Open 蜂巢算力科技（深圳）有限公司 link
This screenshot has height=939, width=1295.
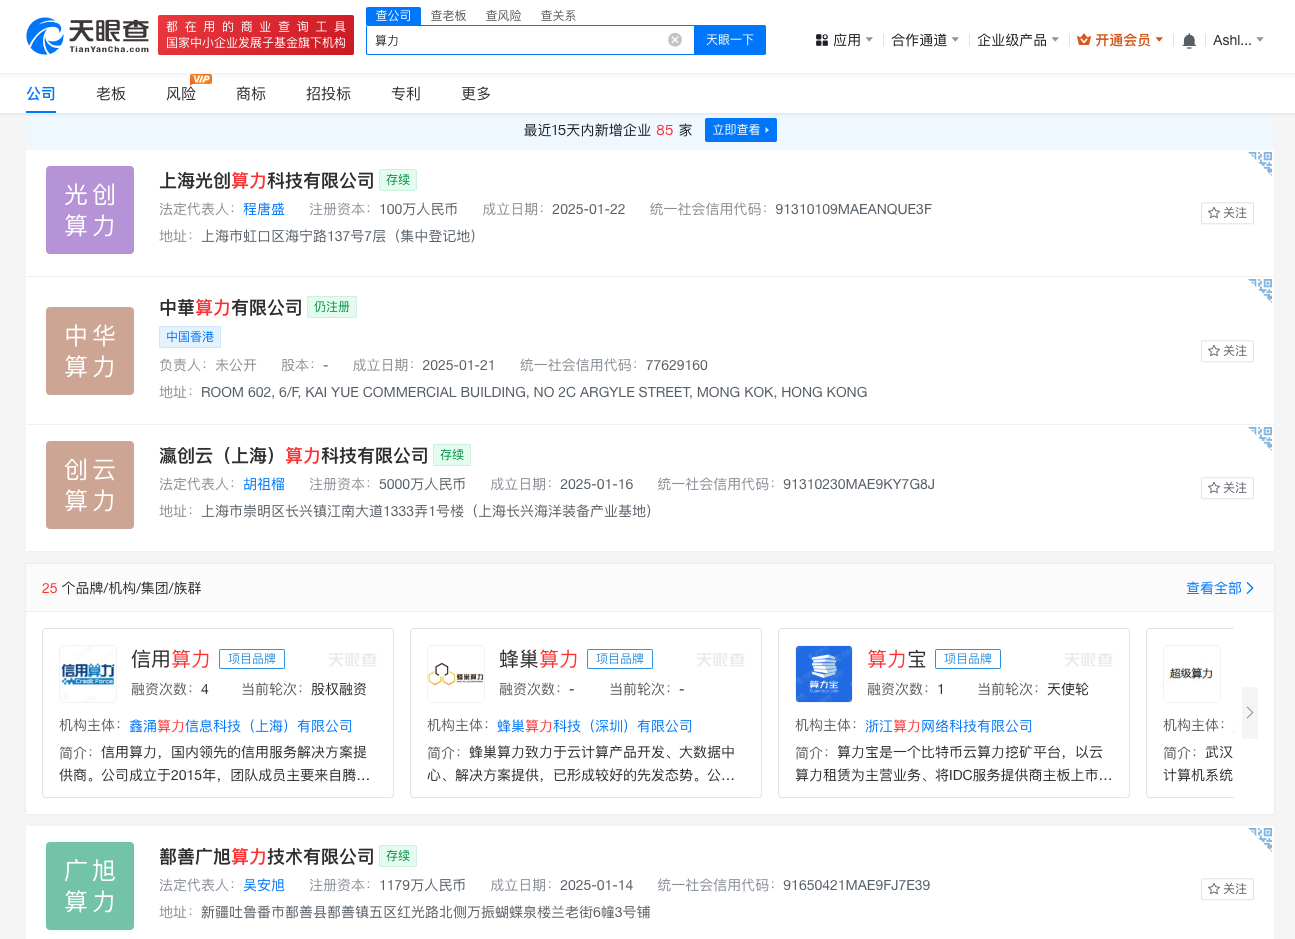coord(595,726)
